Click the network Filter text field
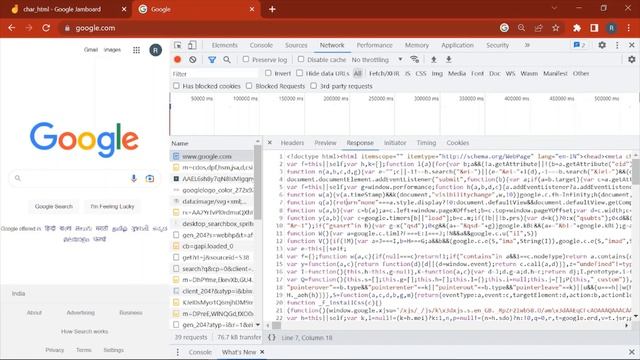The width and height of the screenshot is (640, 360). [215, 74]
